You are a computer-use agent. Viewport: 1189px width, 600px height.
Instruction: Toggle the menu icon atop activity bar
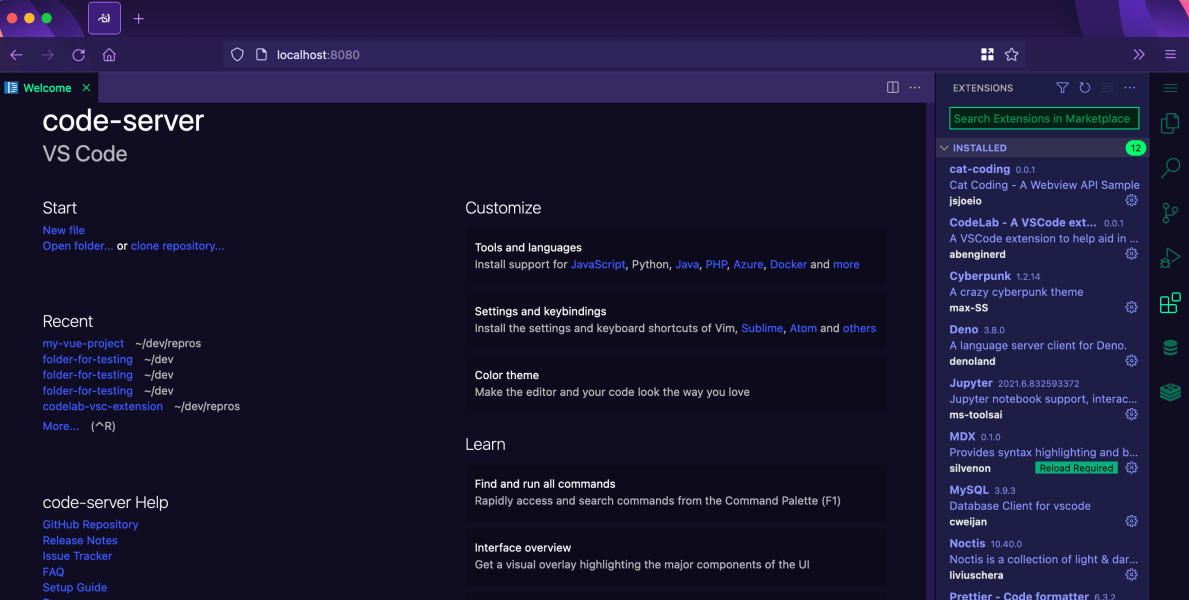pos(1169,88)
